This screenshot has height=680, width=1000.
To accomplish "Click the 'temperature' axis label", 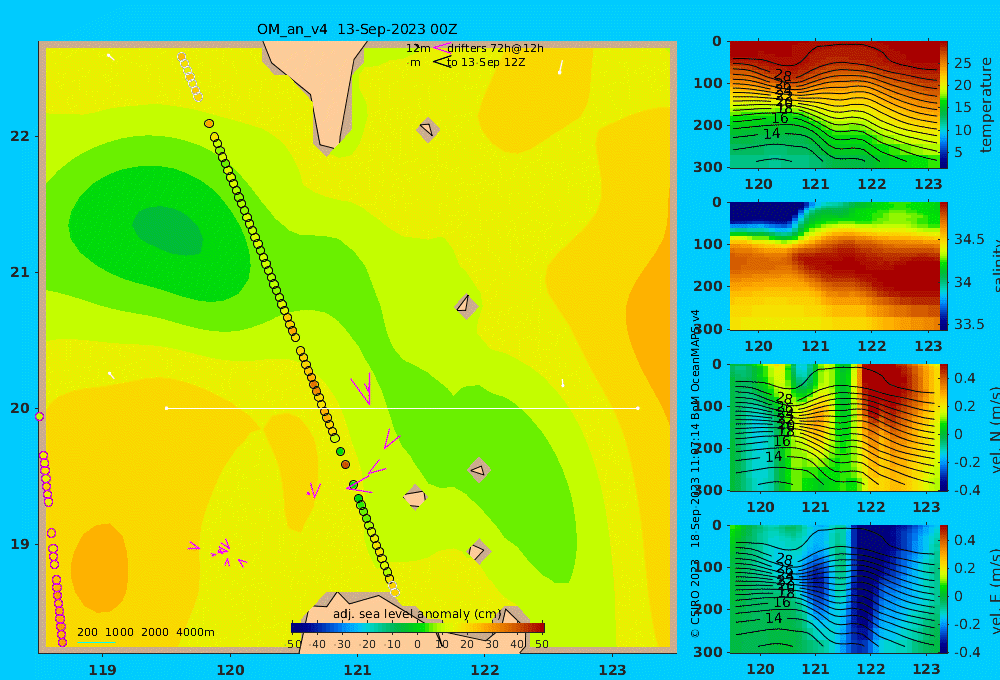I will tap(986, 105).
